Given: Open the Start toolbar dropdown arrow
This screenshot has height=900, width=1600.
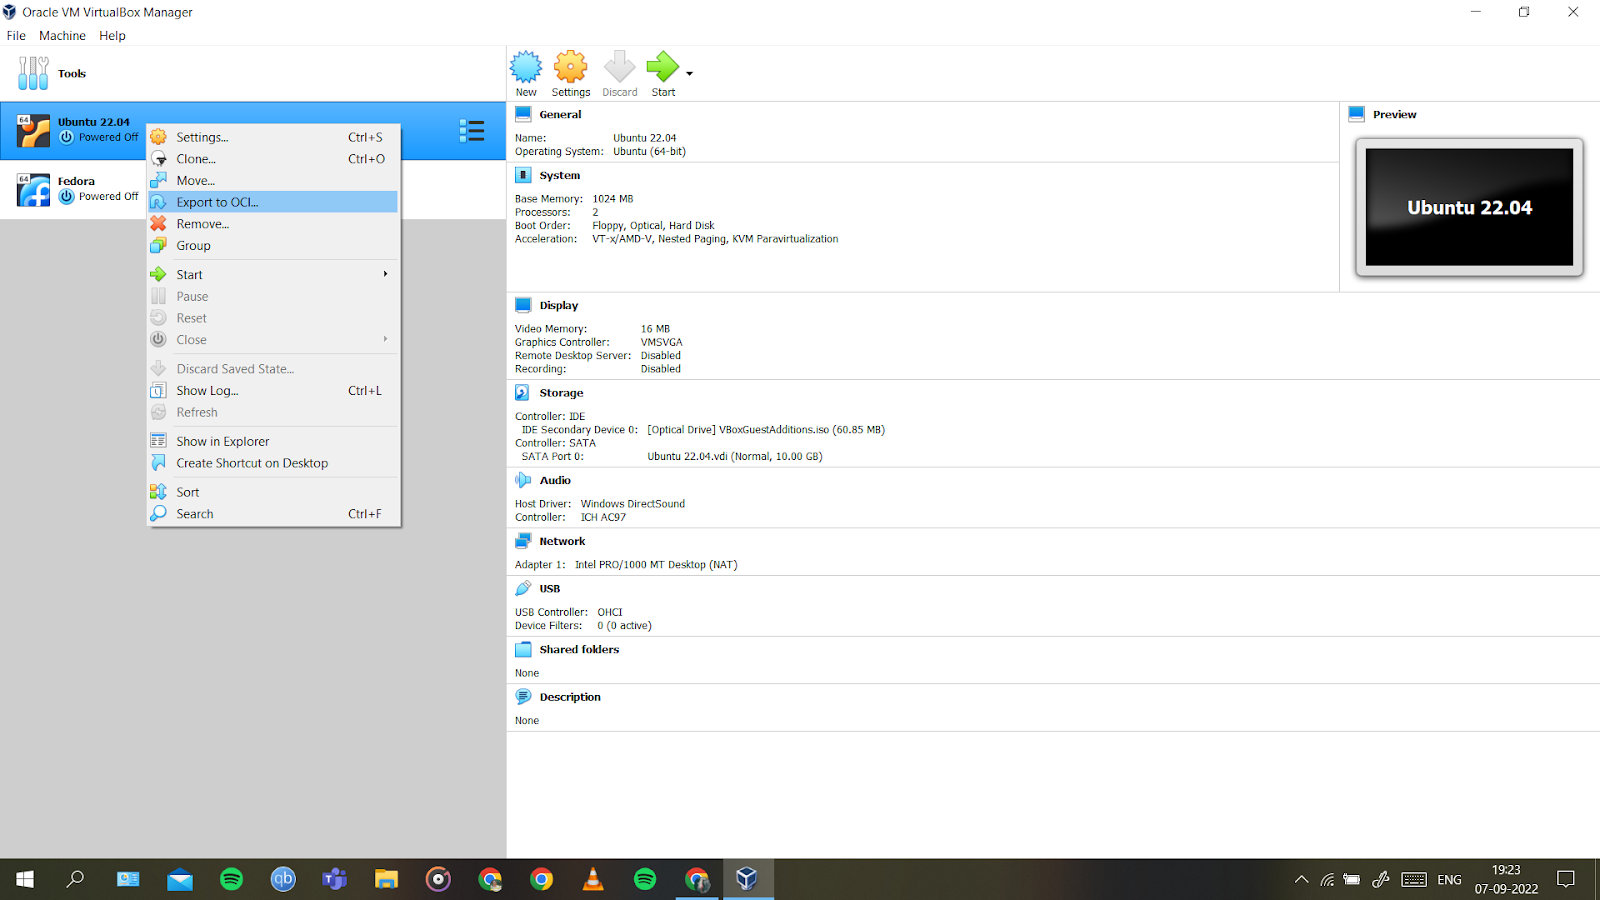Looking at the screenshot, I should tap(689, 73).
